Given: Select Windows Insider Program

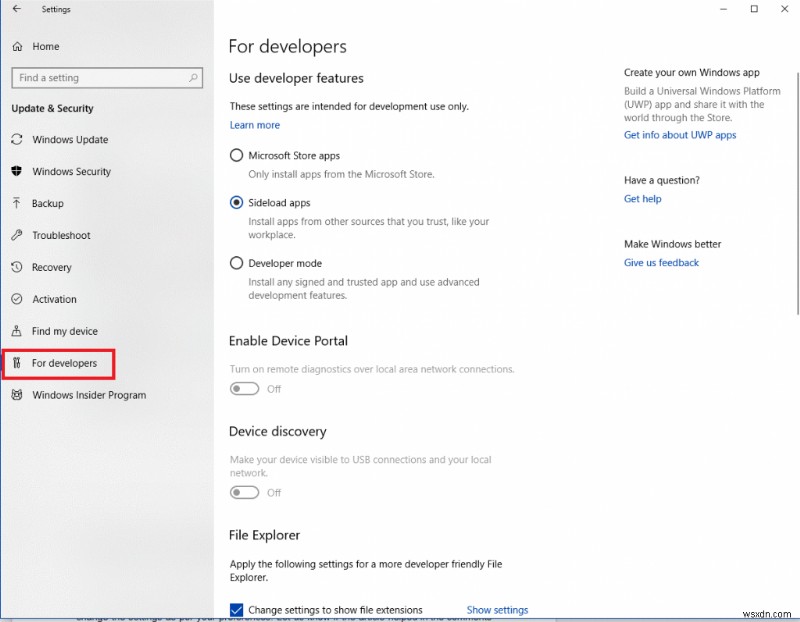Looking at the screenshot, I should 89,395.
